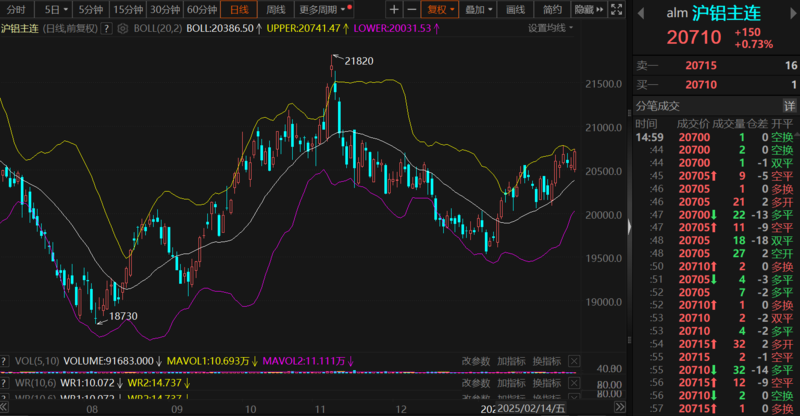Toggle the 简约 simple view mode
This screenshot has width=800, height=416.
pos(552,9)
